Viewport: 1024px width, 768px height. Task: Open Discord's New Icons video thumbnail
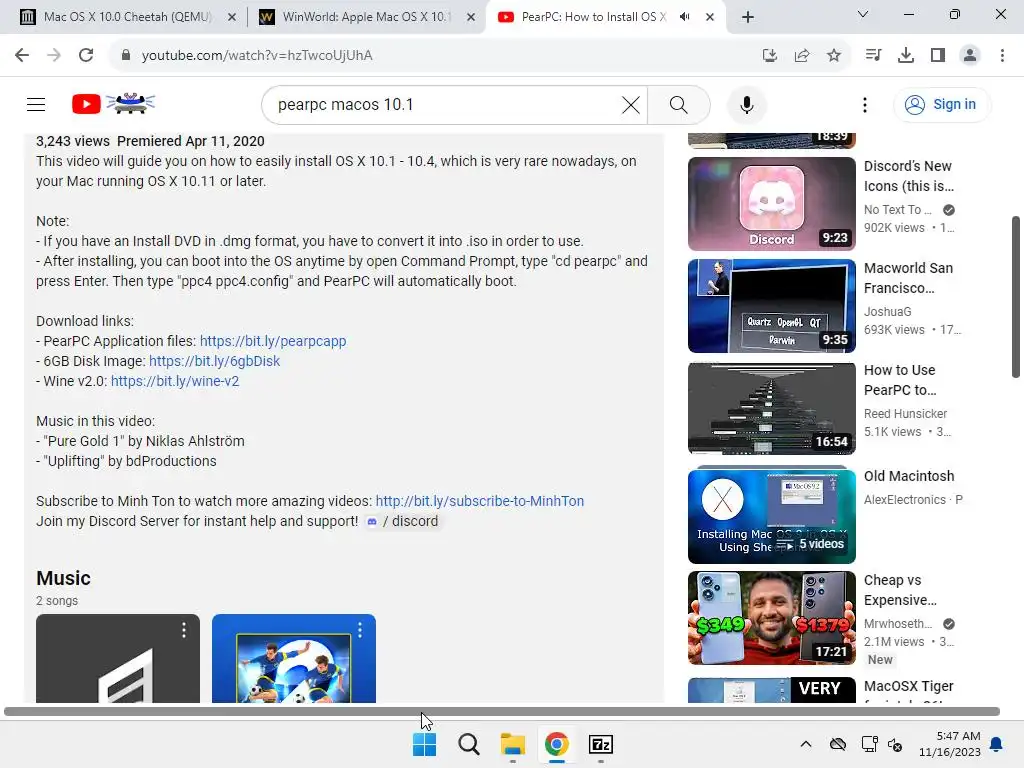tap(772, 204)
